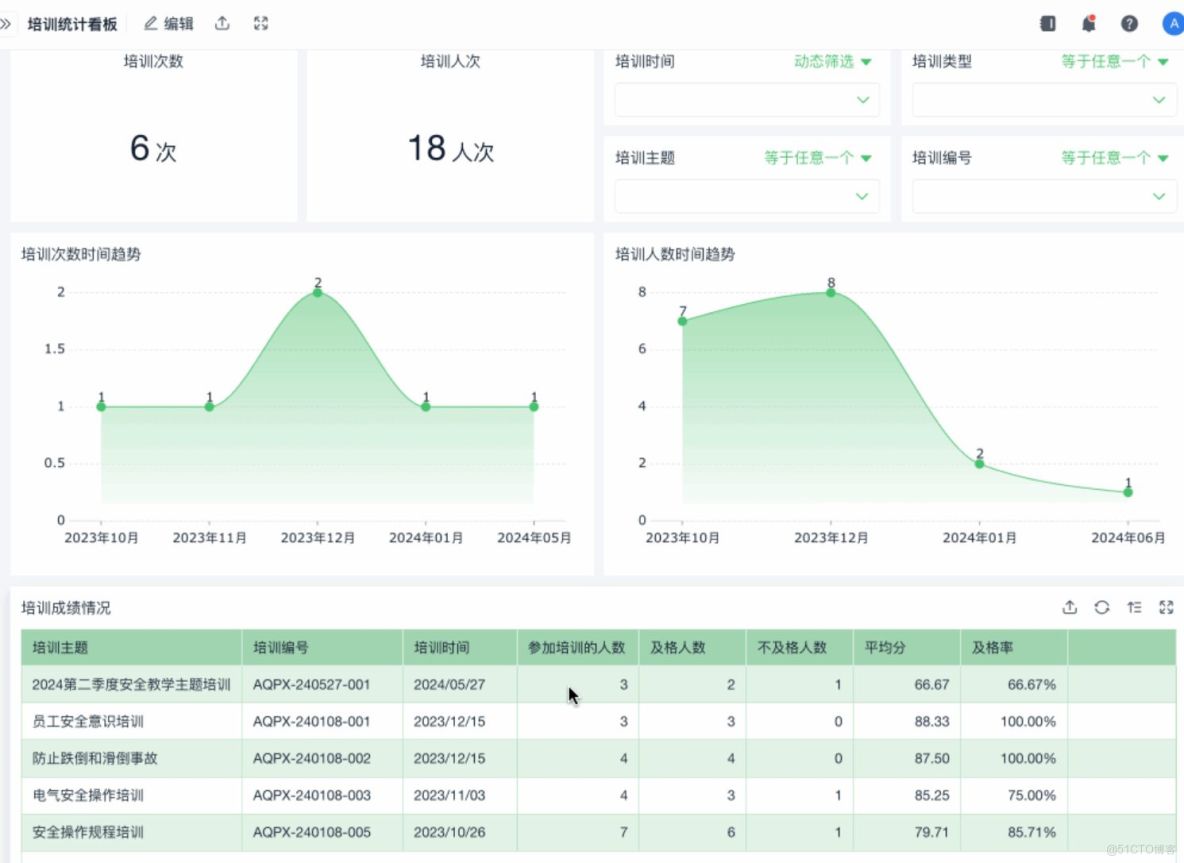Click the 培训统计看板 title tab
The width and height of the screenshot is (1184, 863).
tap(75, 23)
